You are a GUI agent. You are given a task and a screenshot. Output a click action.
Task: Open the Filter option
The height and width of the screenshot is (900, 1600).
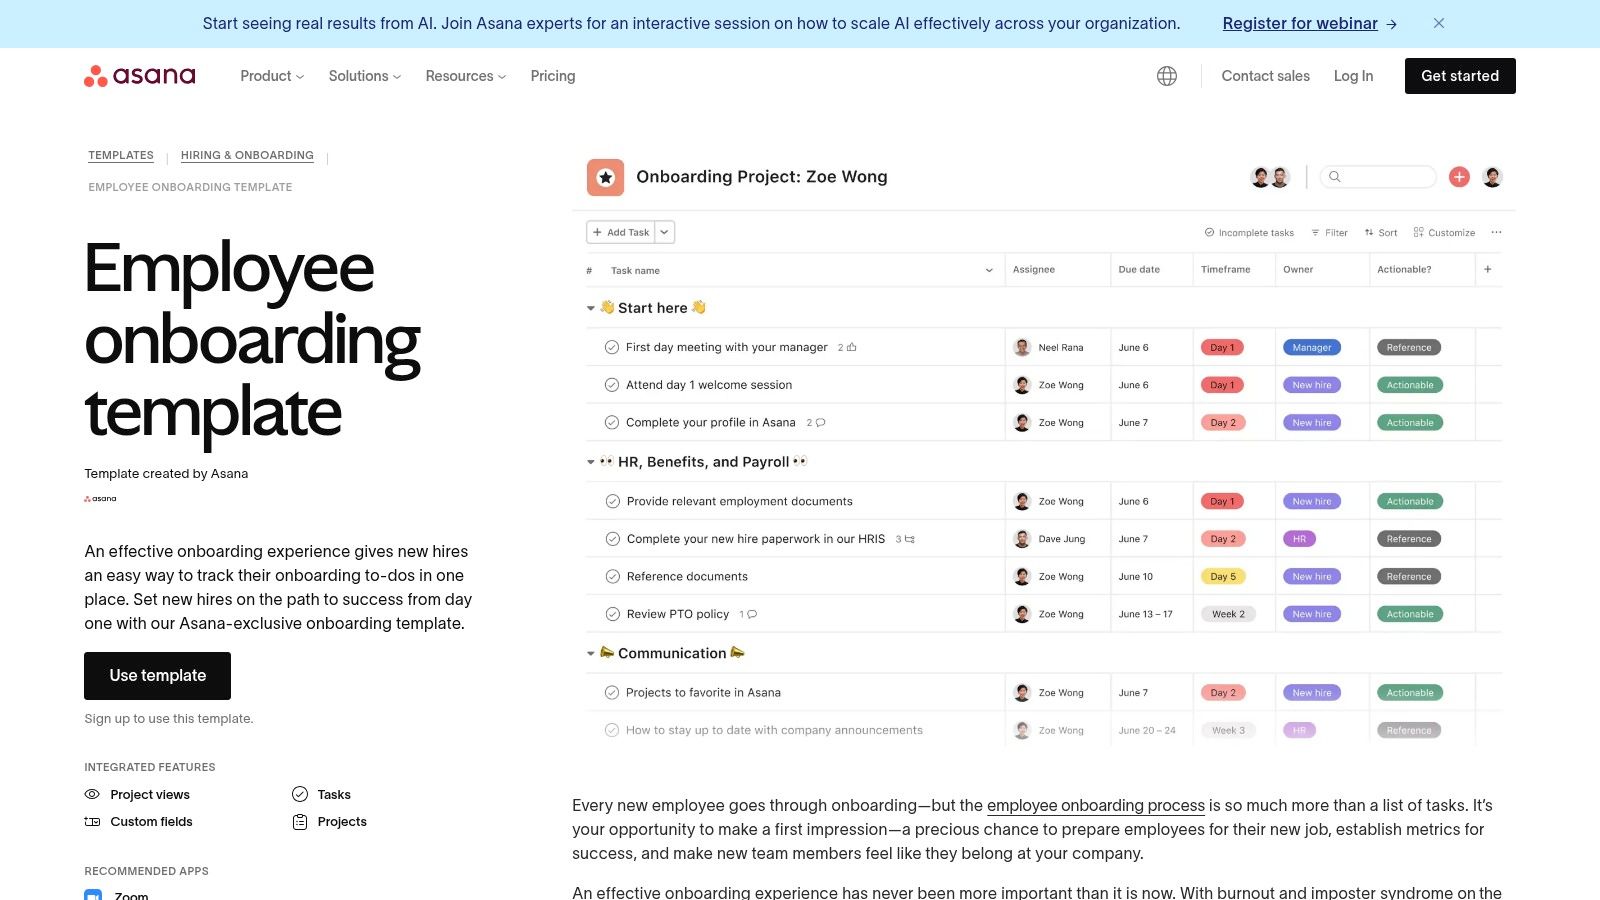pyautogui.click(x=1330, y=232)
